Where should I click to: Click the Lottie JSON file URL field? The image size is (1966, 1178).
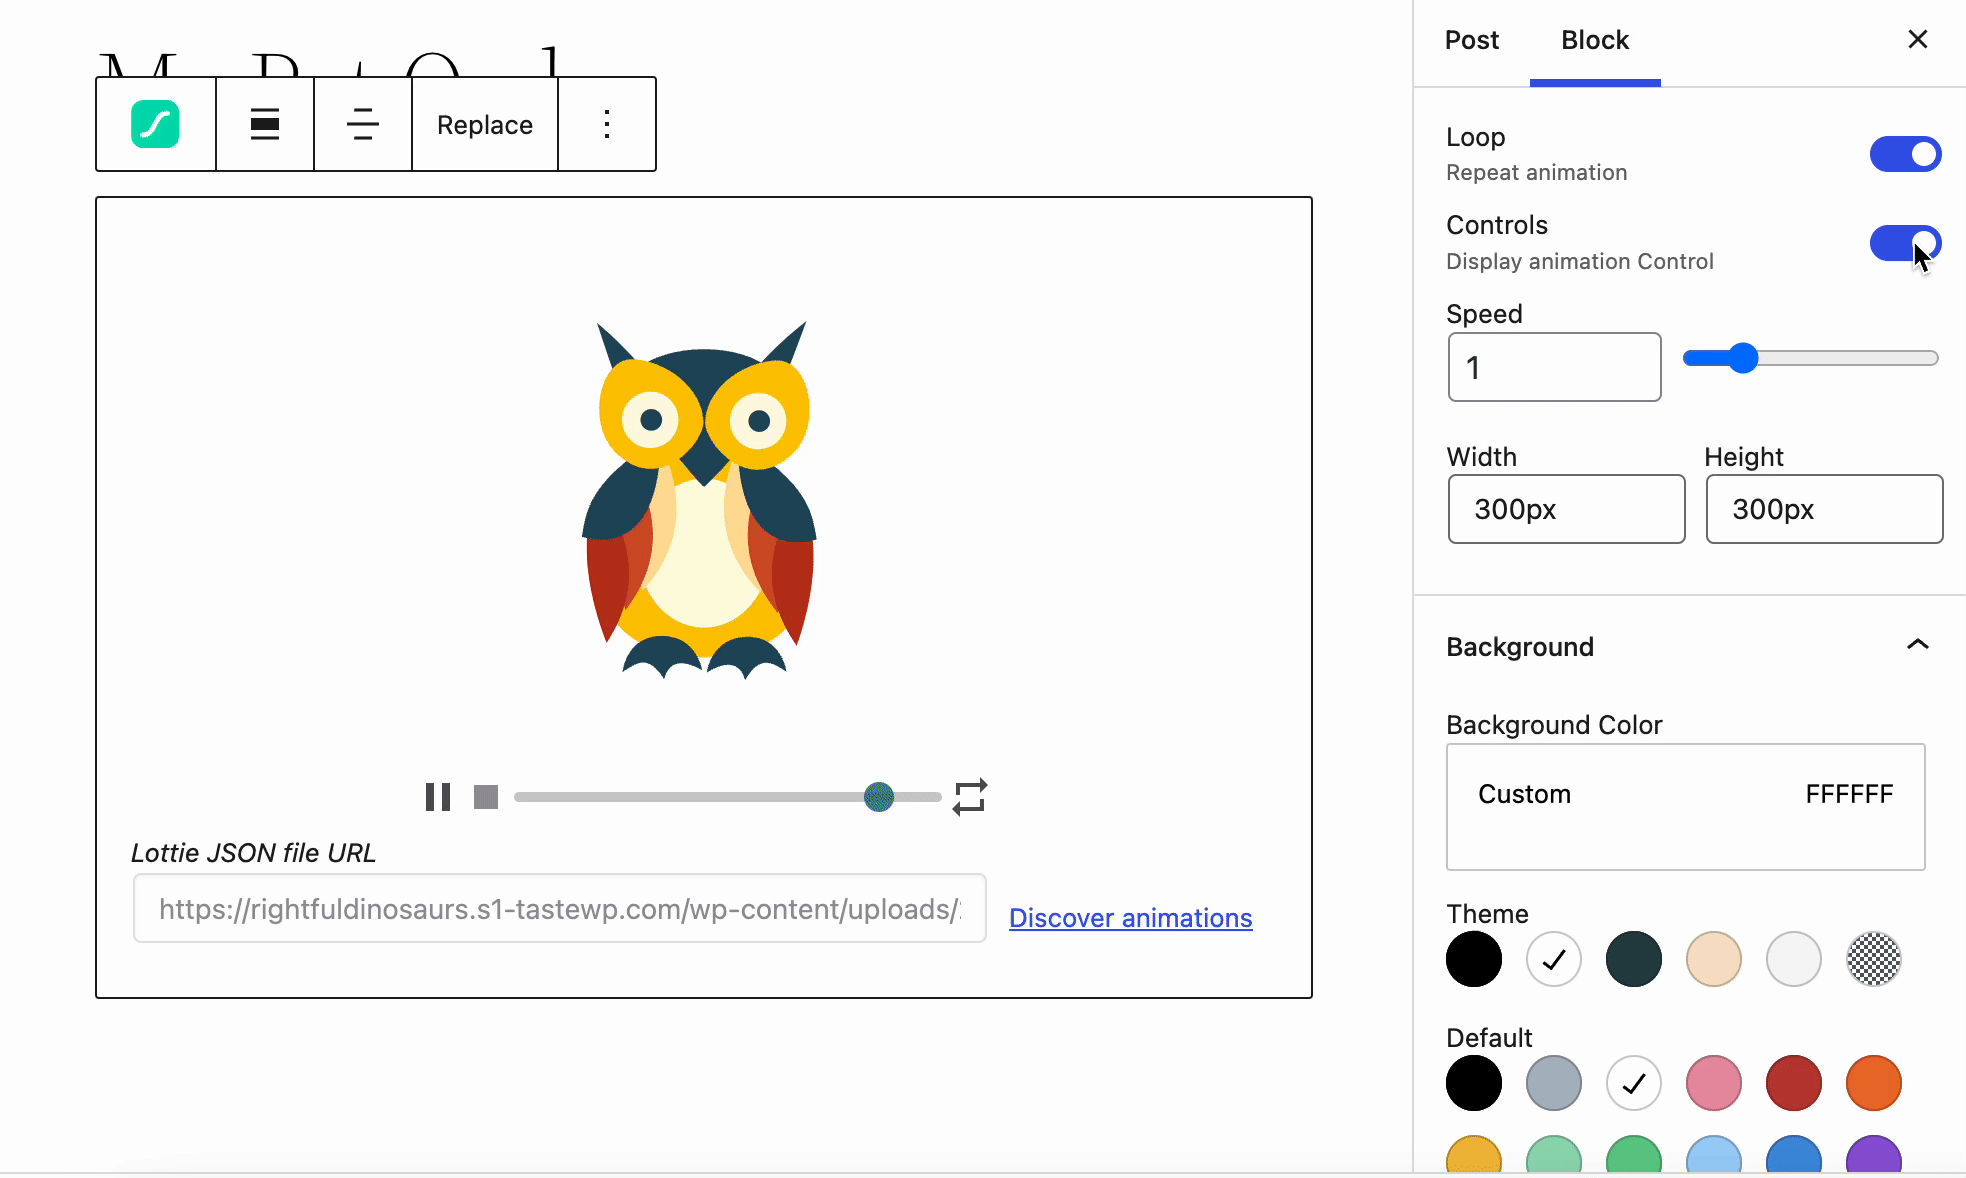pos(559,909)
